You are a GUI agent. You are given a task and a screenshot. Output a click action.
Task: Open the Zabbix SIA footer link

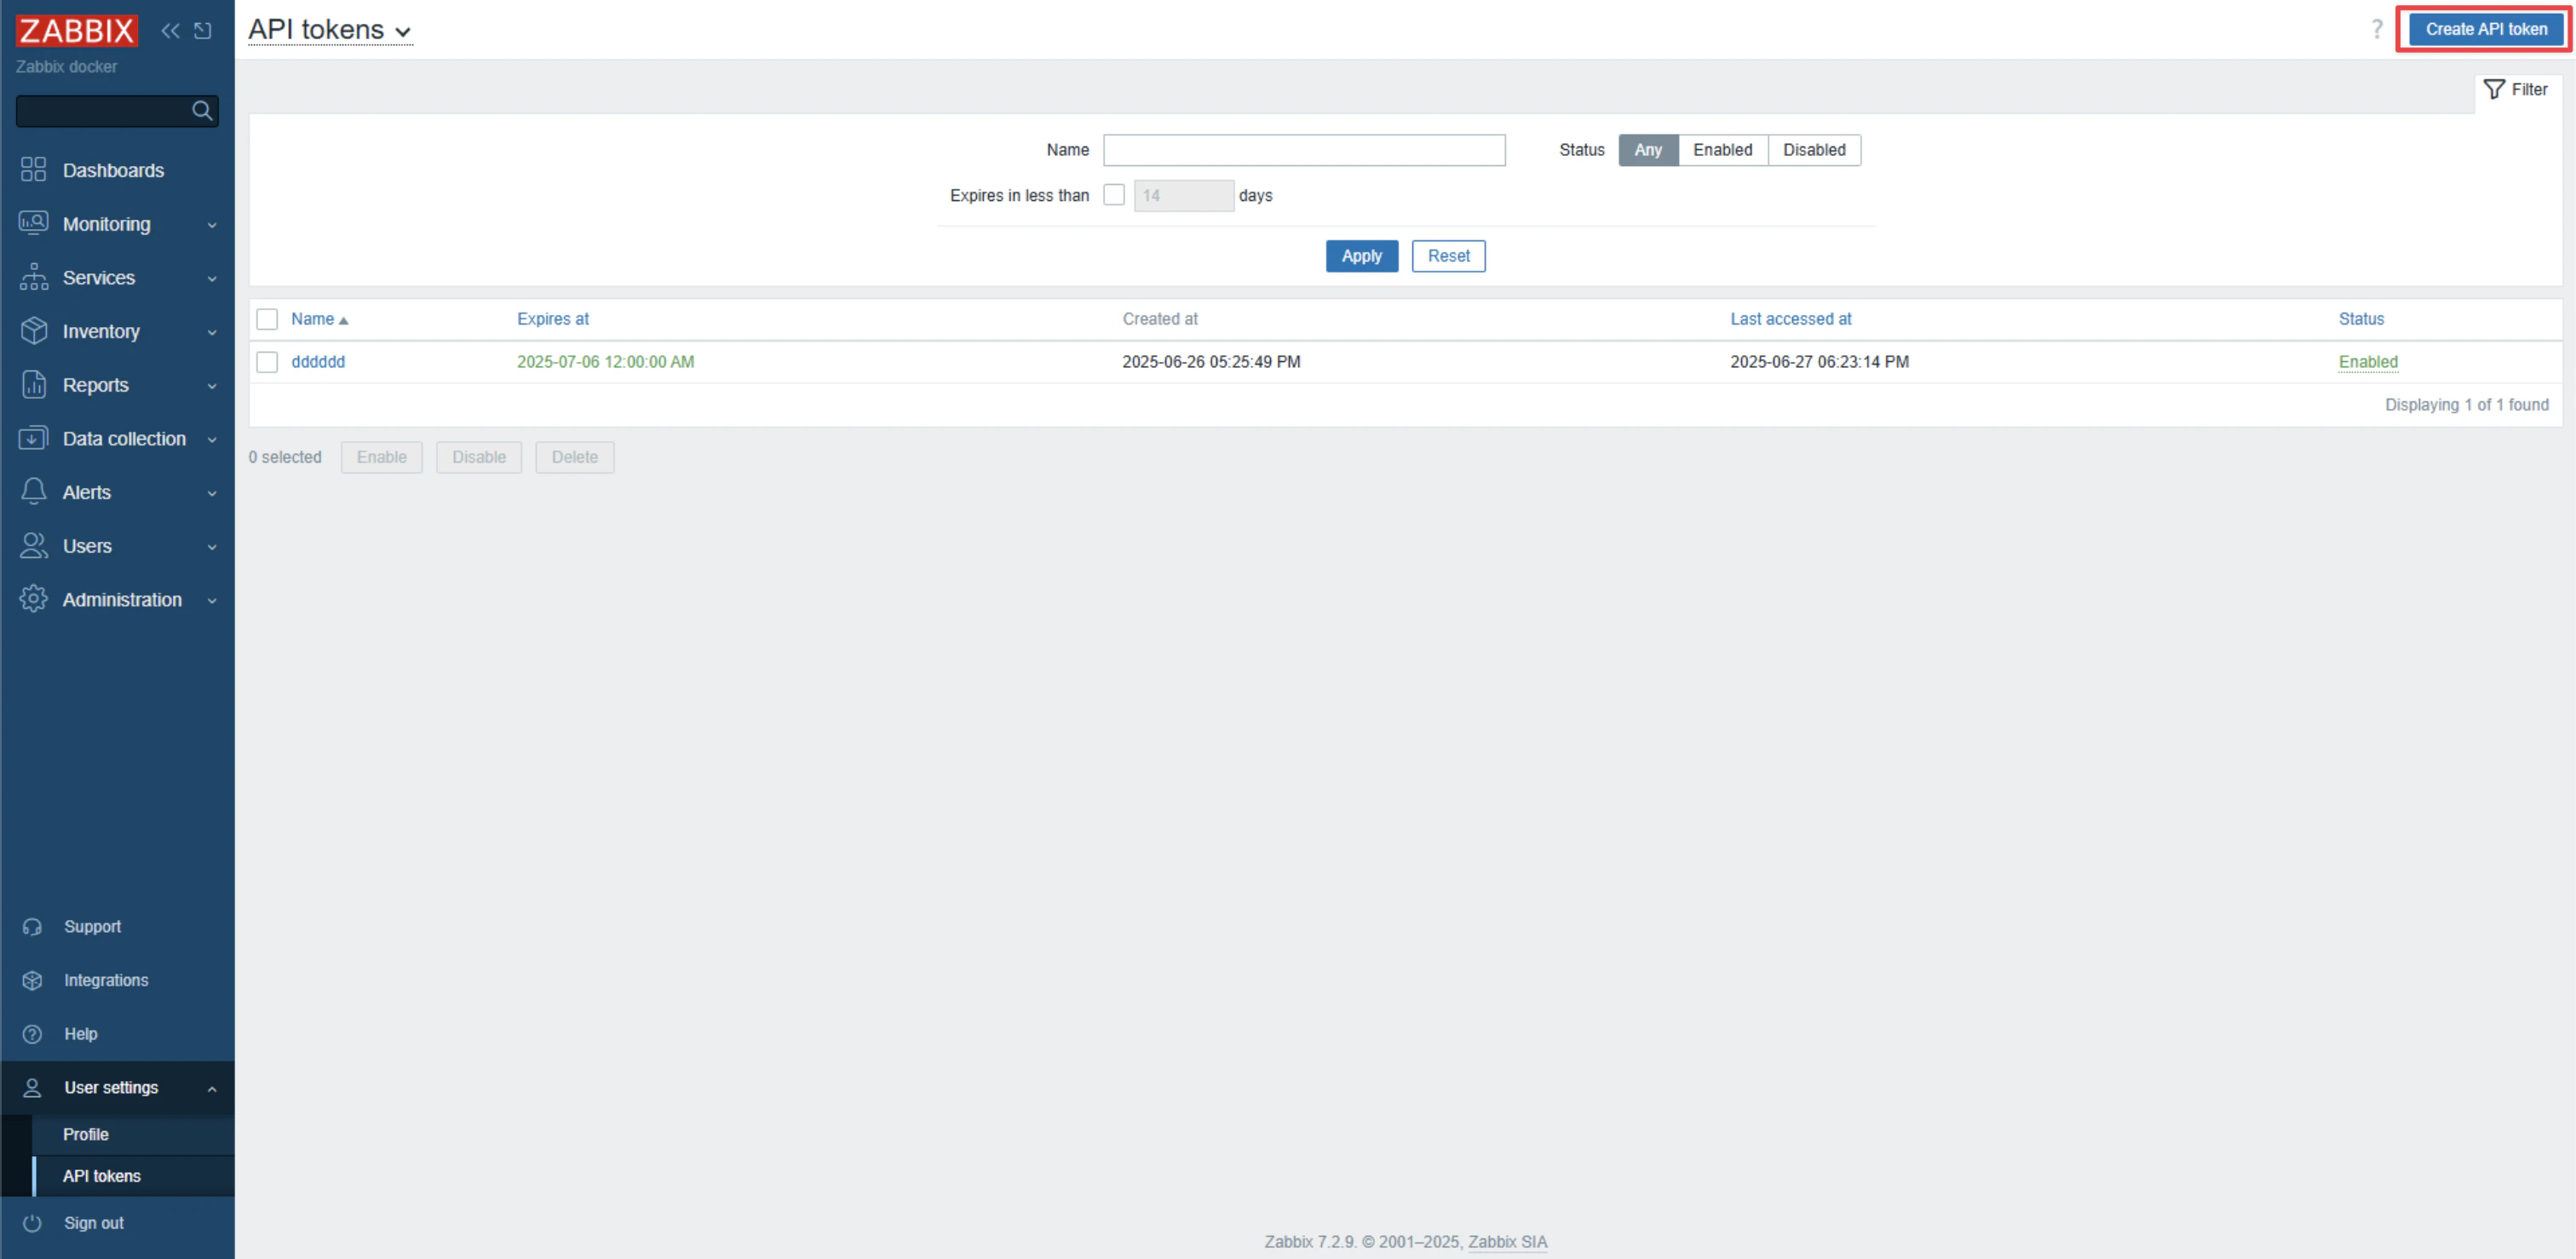pos(1507,1242)
